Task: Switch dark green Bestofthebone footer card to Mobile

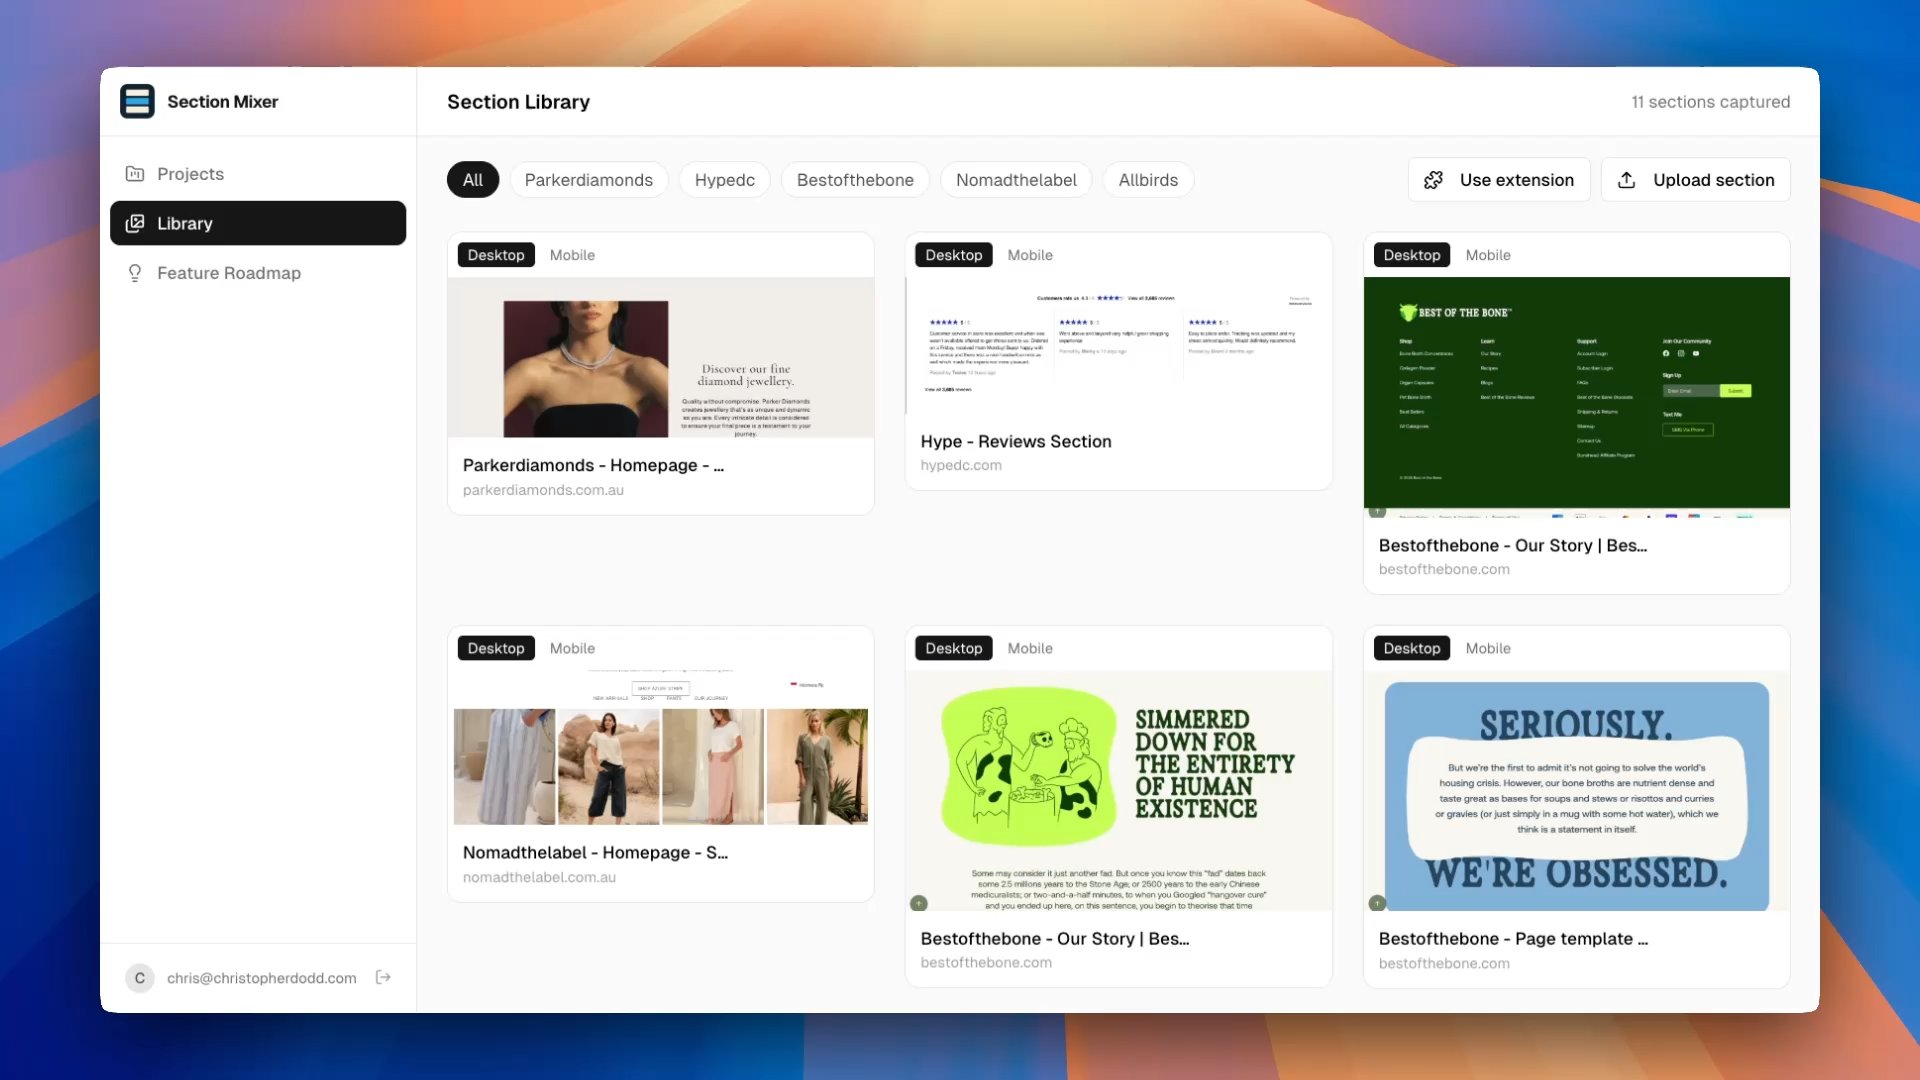Action: point(1488,255)
